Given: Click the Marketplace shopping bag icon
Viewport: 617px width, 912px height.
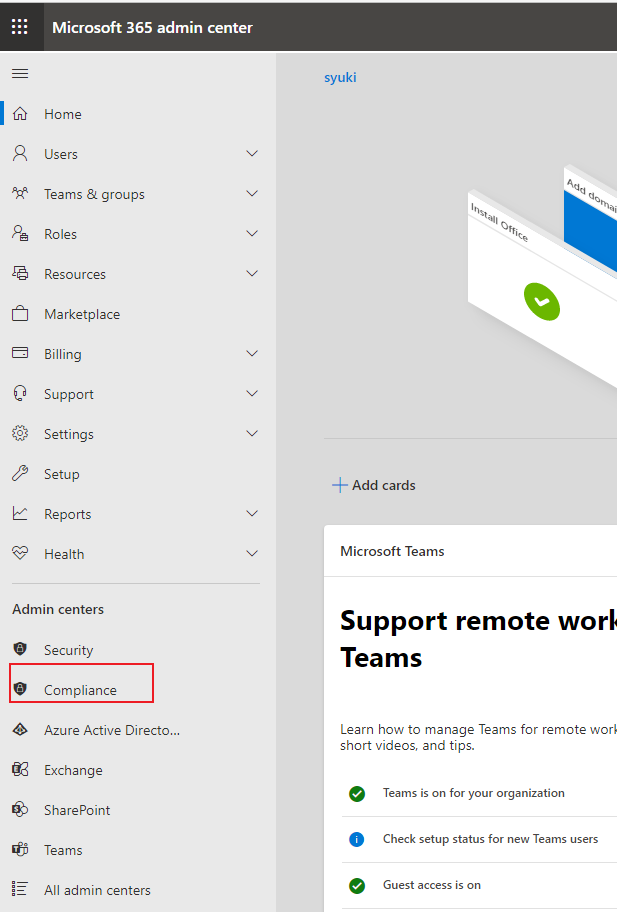Looking at the screenshot, I should pyautogui.click(x=20, y=314).
